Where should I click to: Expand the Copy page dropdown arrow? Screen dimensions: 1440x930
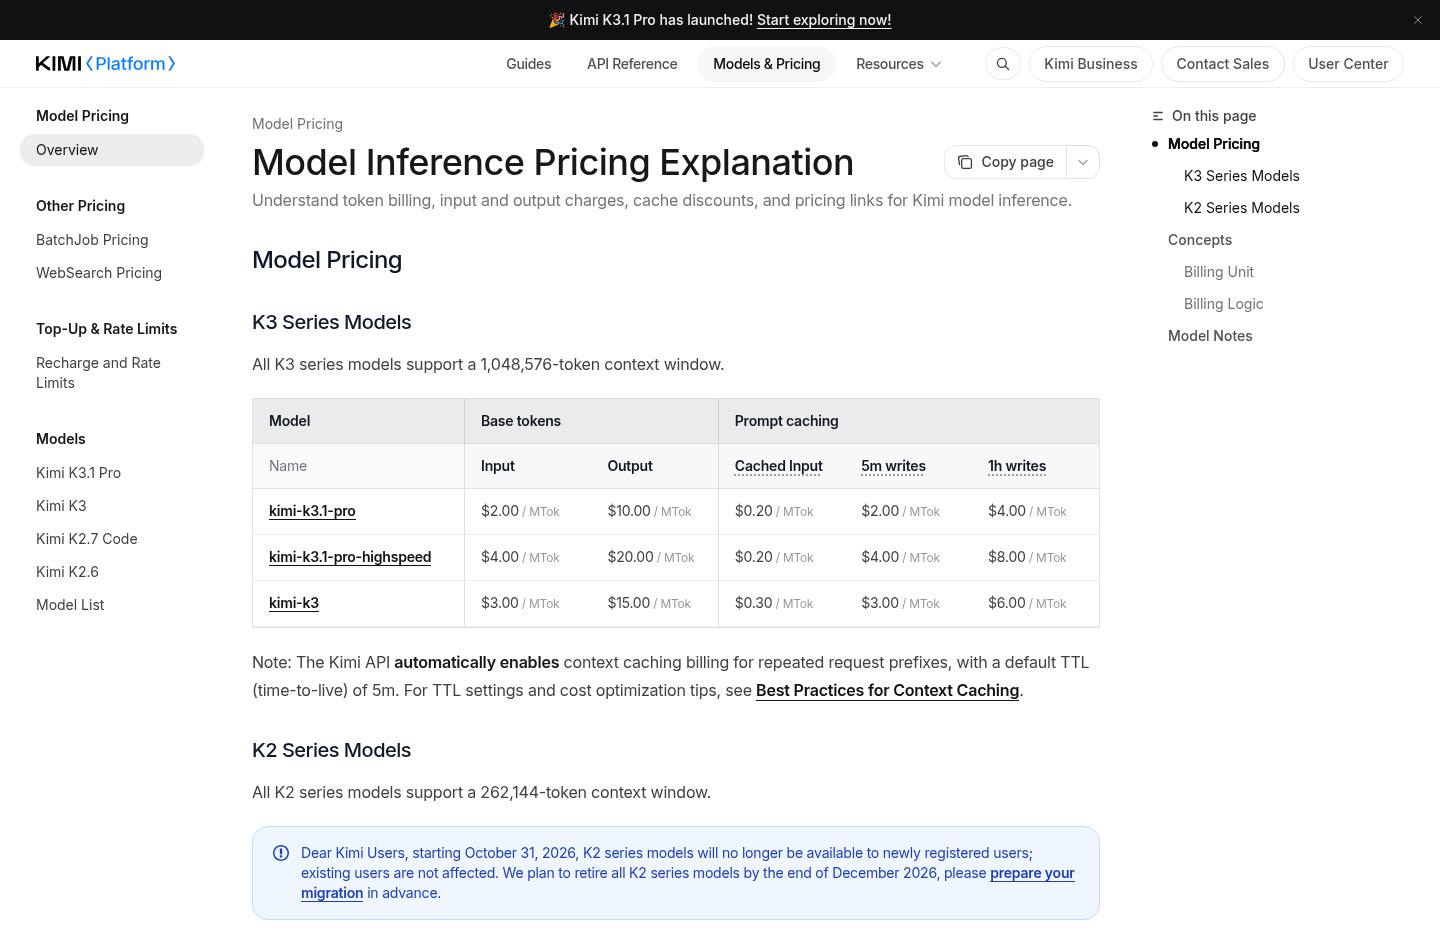1083,162
